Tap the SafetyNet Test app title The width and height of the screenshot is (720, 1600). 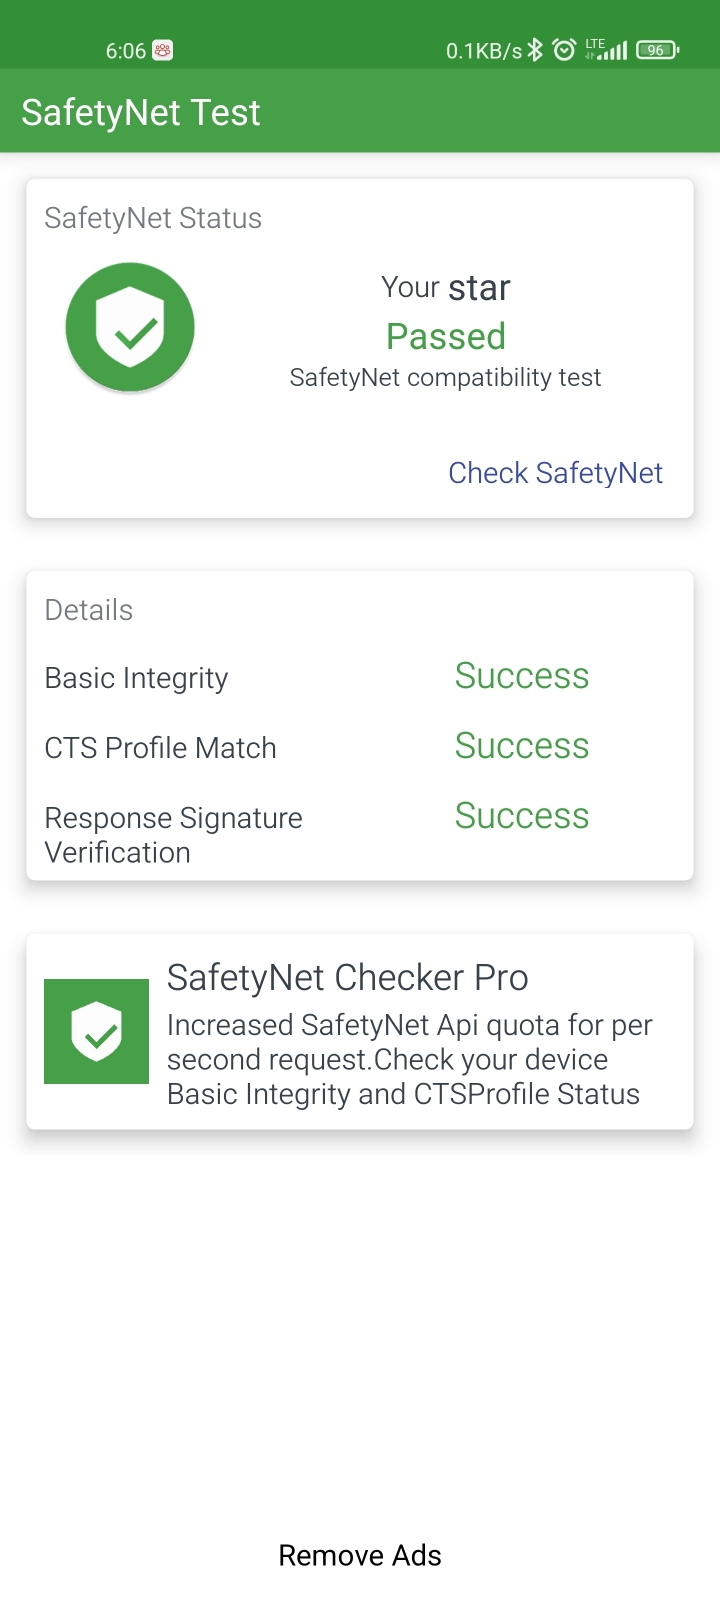141,113
